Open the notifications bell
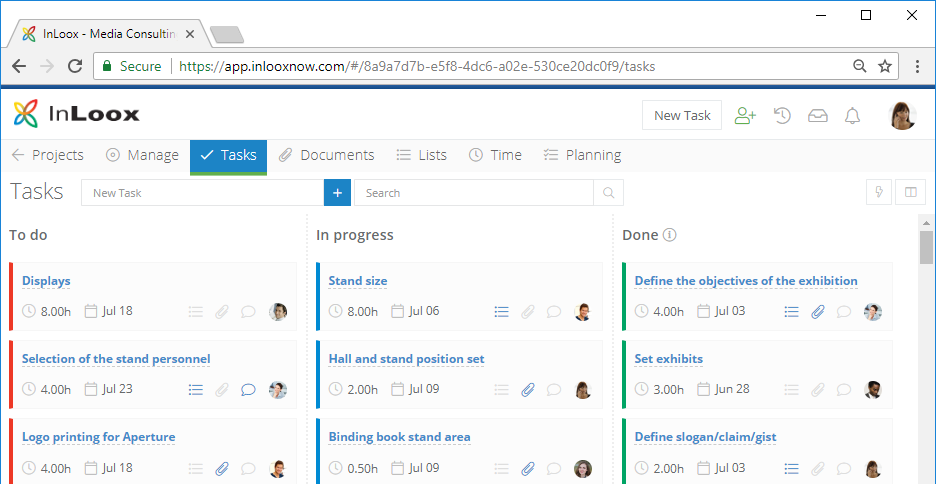 (x=852, y=116)
